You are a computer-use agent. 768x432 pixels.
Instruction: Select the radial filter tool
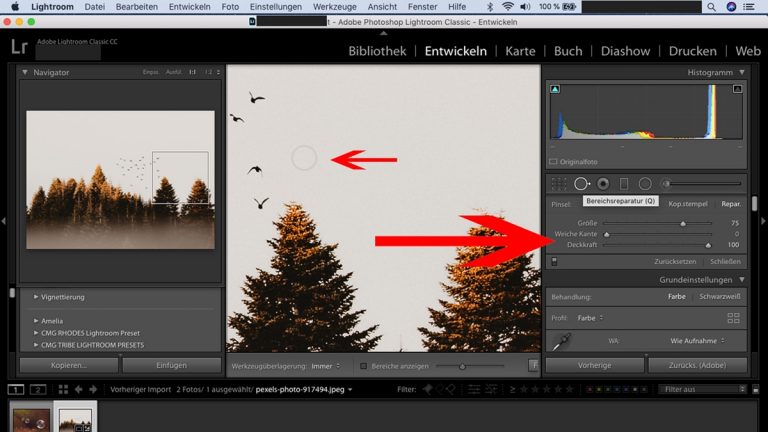(x=645, y=184)
